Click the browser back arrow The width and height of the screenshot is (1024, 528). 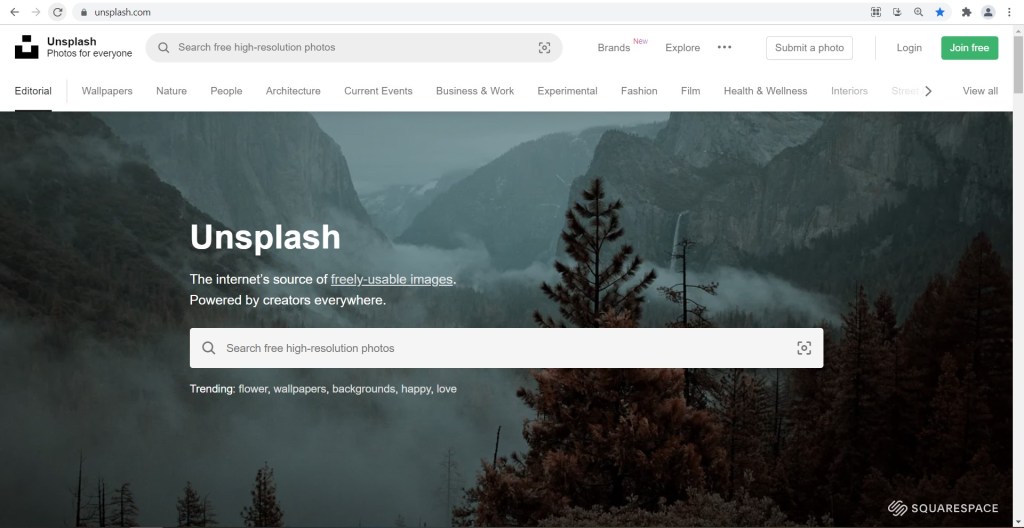point(14,12)
